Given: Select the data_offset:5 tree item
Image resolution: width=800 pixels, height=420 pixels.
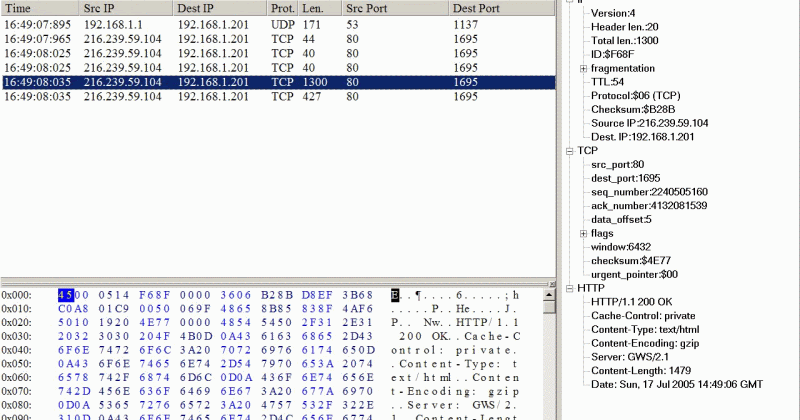Looking at the screenshot, I should point(621,220).
